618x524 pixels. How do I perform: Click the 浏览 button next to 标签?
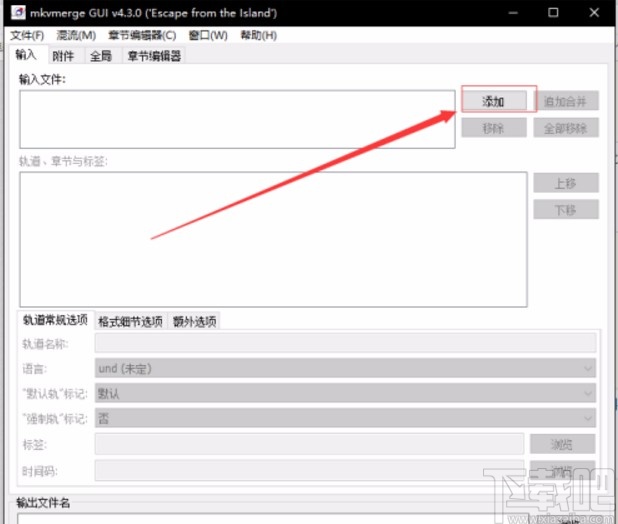coord(562,444)
